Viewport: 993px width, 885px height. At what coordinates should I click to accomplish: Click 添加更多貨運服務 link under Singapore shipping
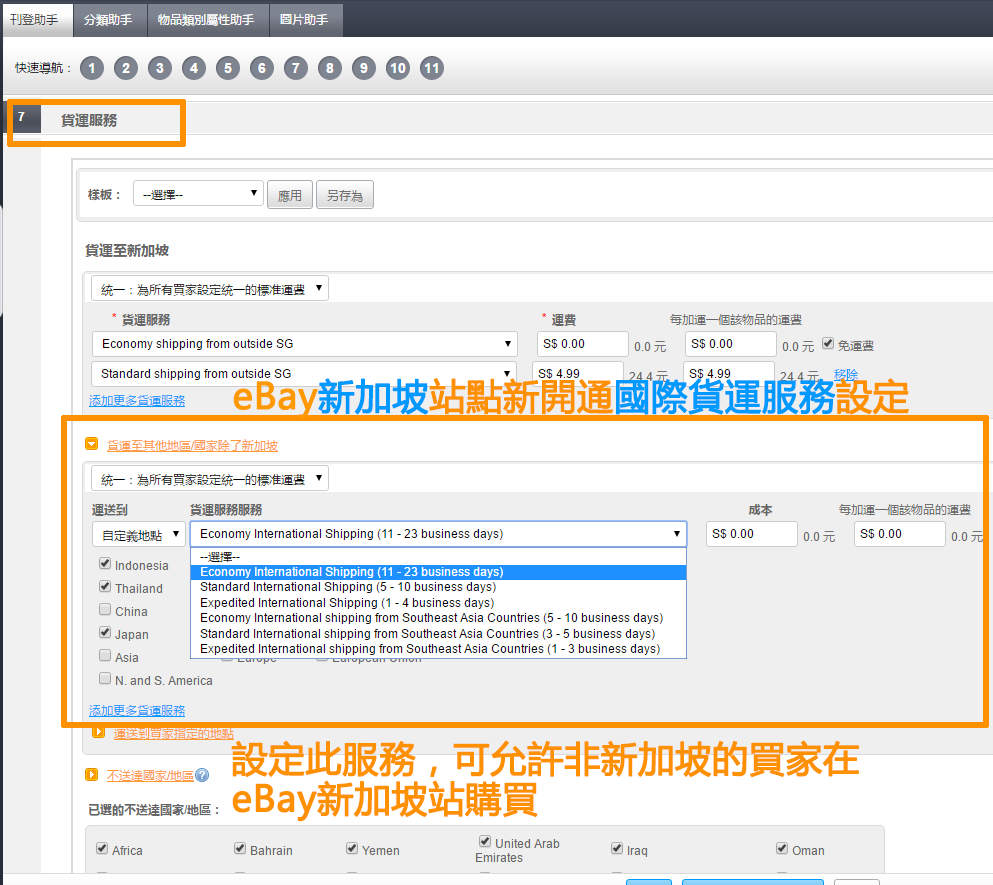click(137, 400)
